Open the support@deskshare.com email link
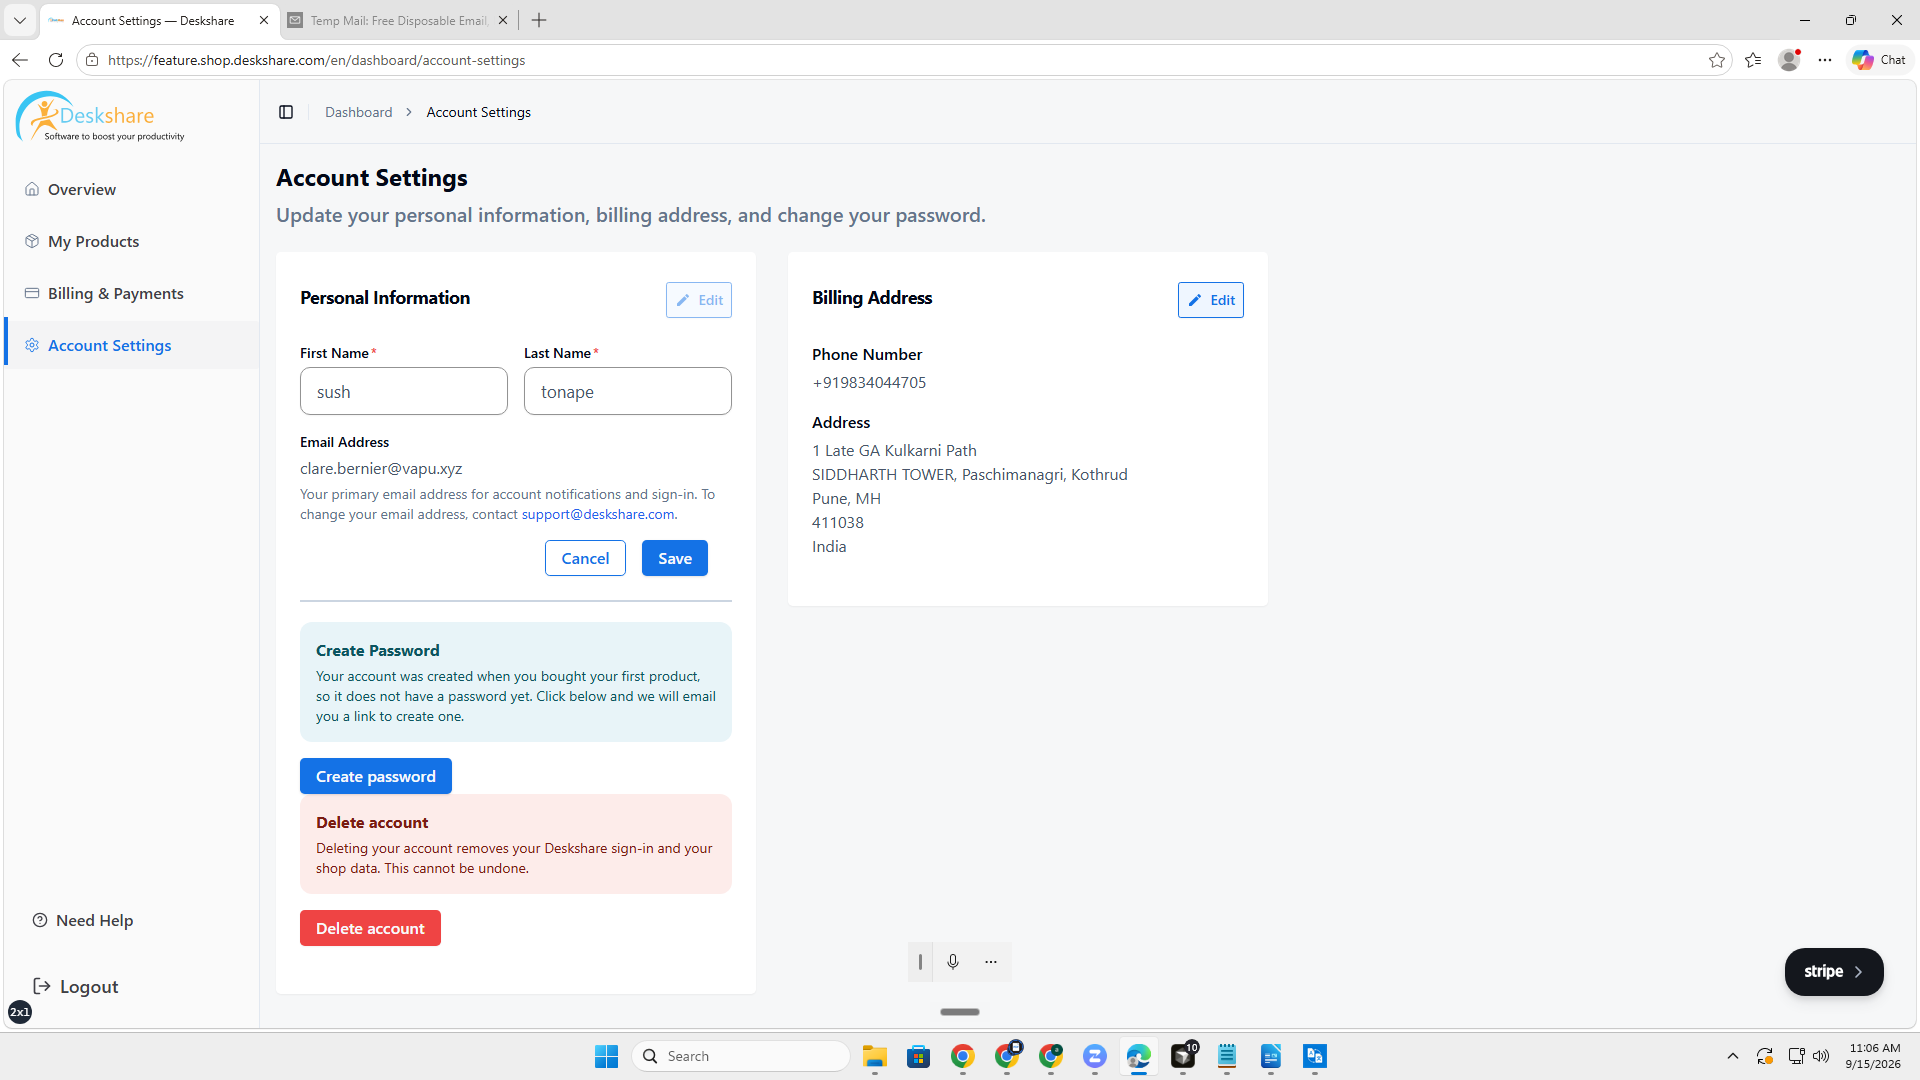The width and height of the screenshot is (1920, 1080). 598,514
